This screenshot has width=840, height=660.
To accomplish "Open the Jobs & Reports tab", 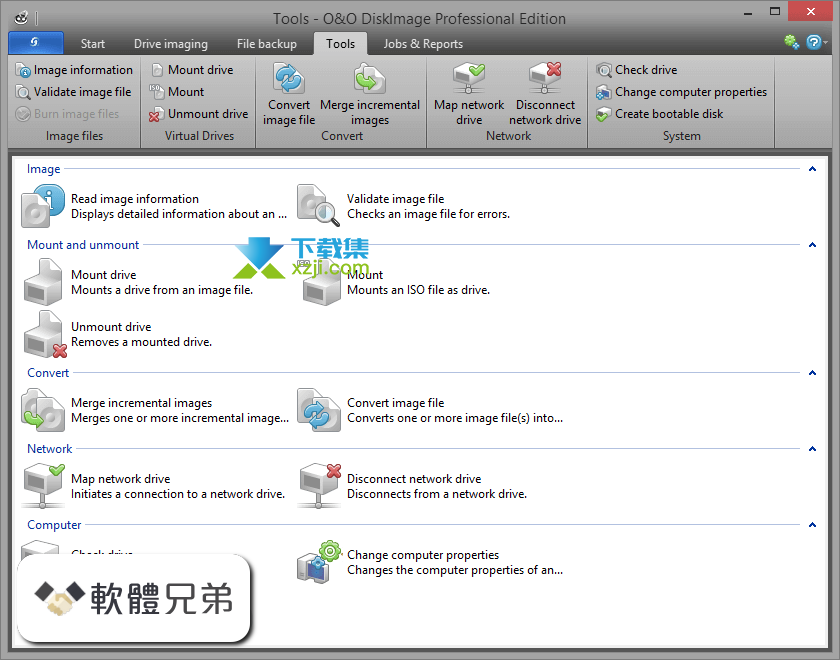I will [423, 44].
